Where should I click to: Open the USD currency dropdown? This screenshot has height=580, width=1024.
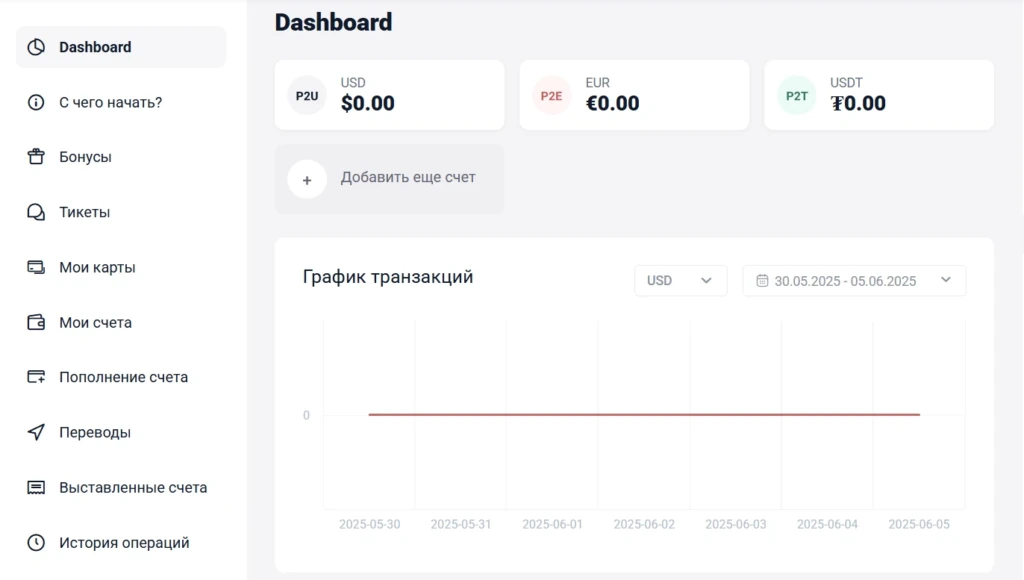pyautogui.click(x=680, y=281)
